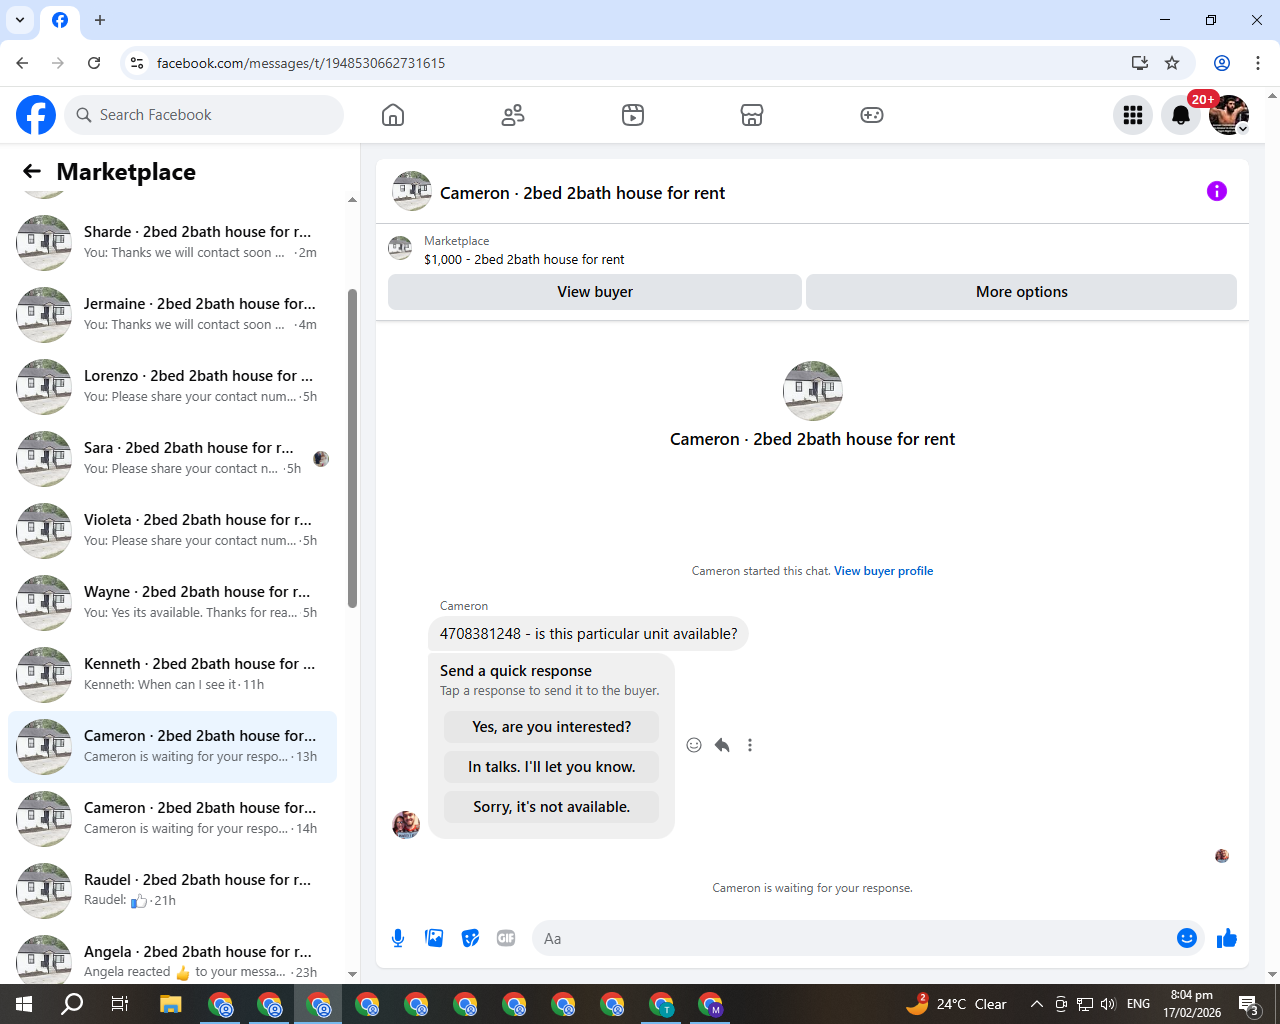Screen dimensions: 1280x1024
Task: Open the Facebook menu grid icon
Action: [1133, 115]
